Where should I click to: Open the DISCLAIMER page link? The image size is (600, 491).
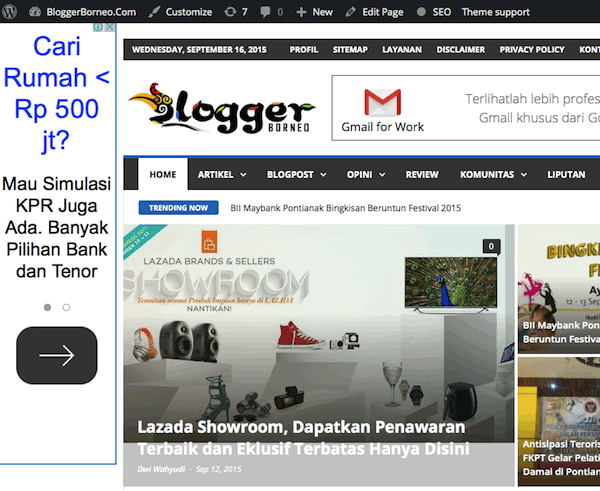pyautogui.click(x=461, y=50)
